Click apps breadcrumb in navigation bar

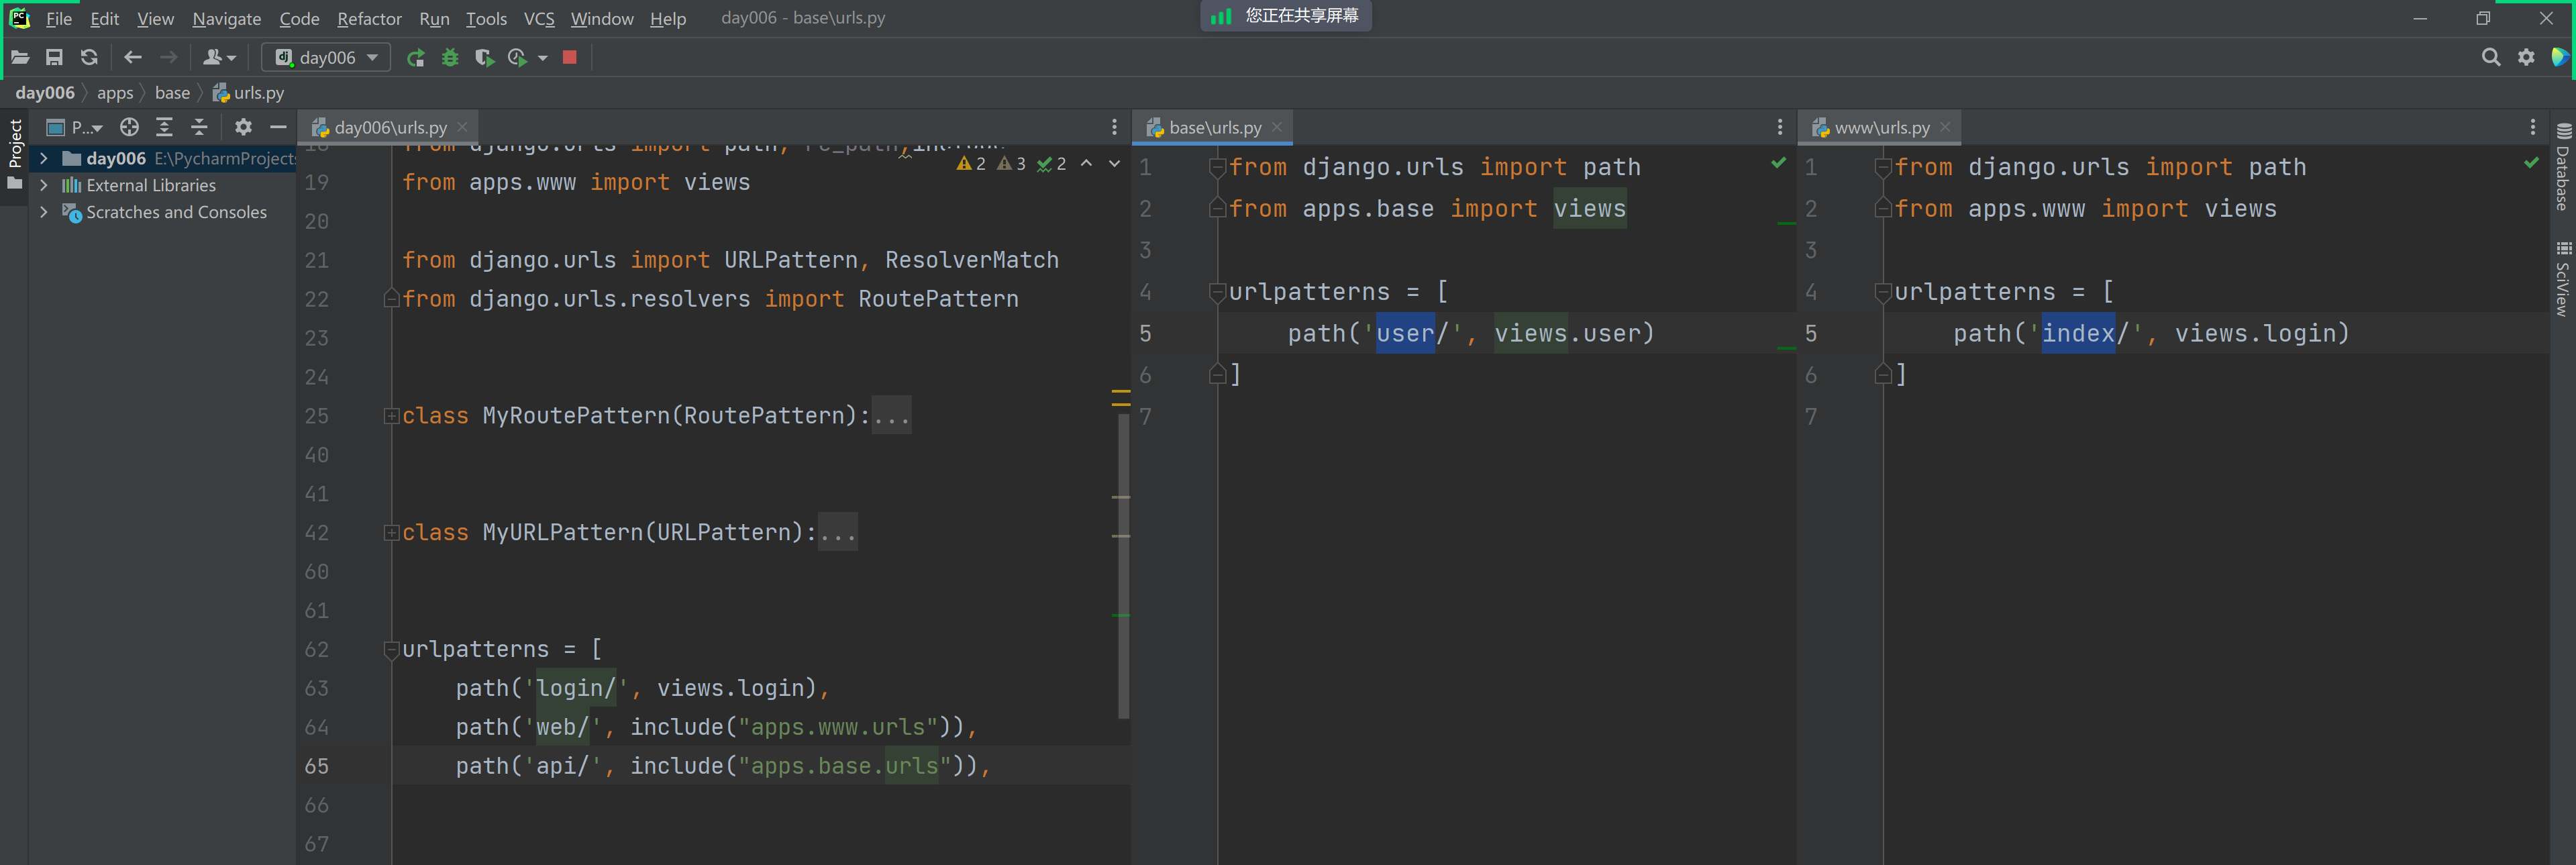115,93
